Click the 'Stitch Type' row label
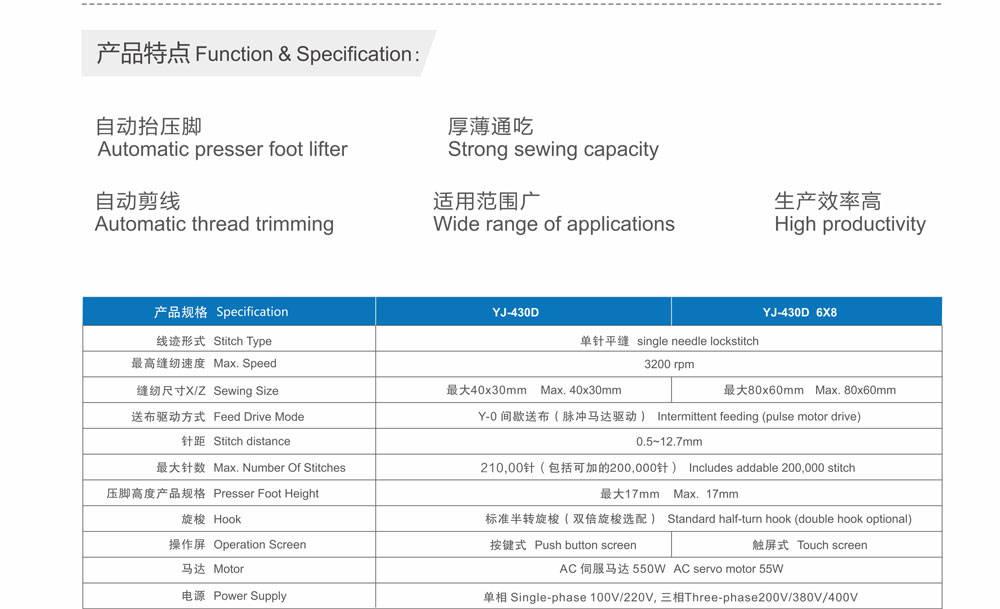This screenshot has height=609, width=1000. pos(242,341)
